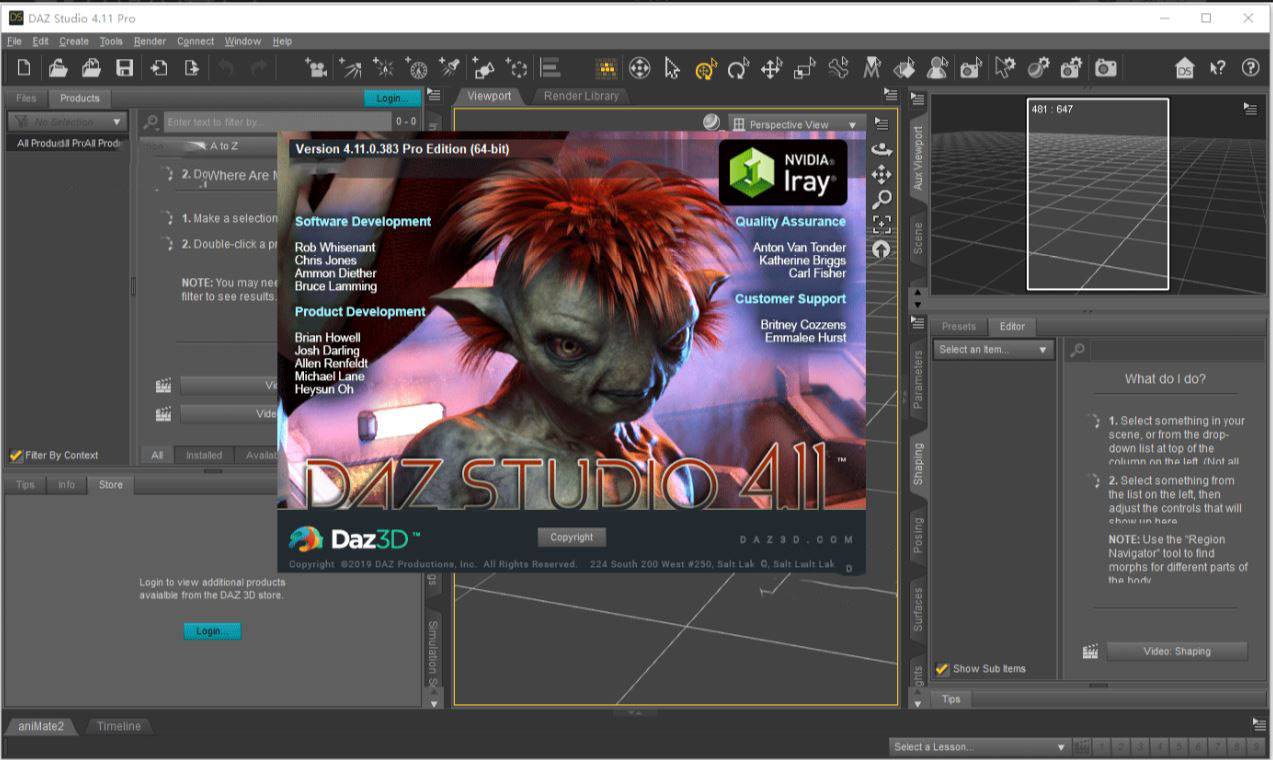Viewport: 1273px width, 760px height.
Task: Click the viewport Zoom magnifier icon
Action: tap(881, 200)
